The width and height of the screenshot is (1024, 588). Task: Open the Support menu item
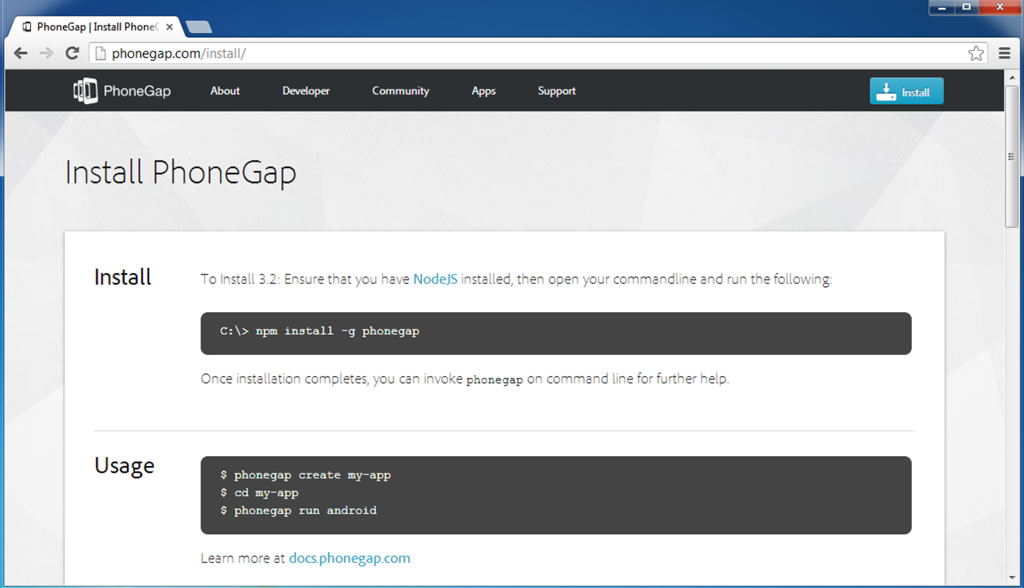coord(556,91)
